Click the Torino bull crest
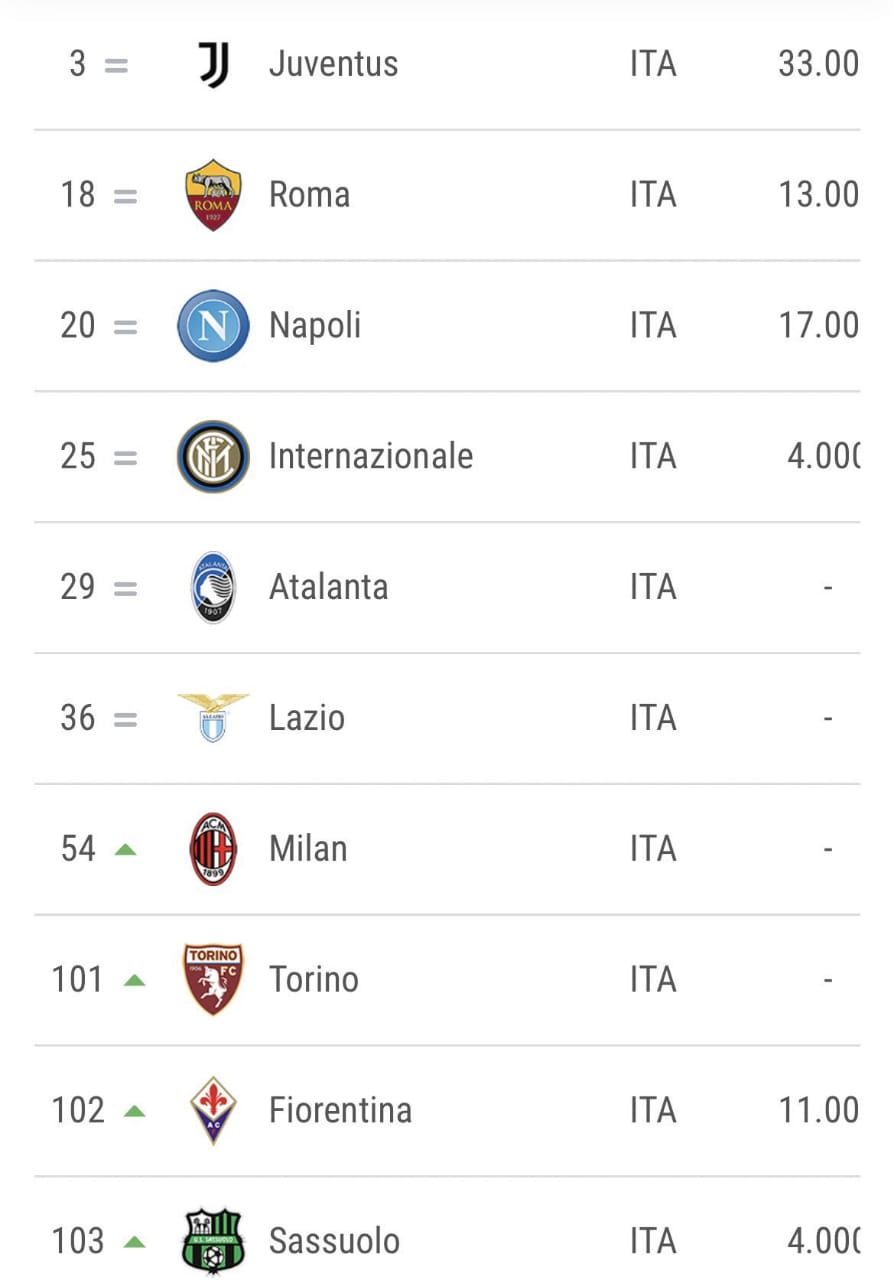 pos(213,979)
